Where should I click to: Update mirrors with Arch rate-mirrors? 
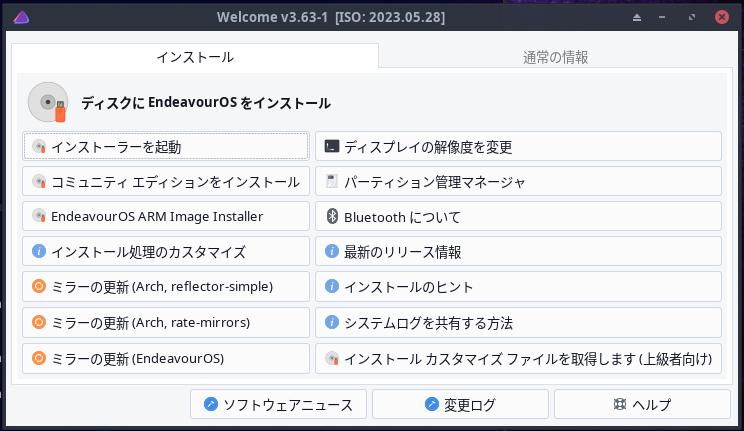tap(166, 322)
